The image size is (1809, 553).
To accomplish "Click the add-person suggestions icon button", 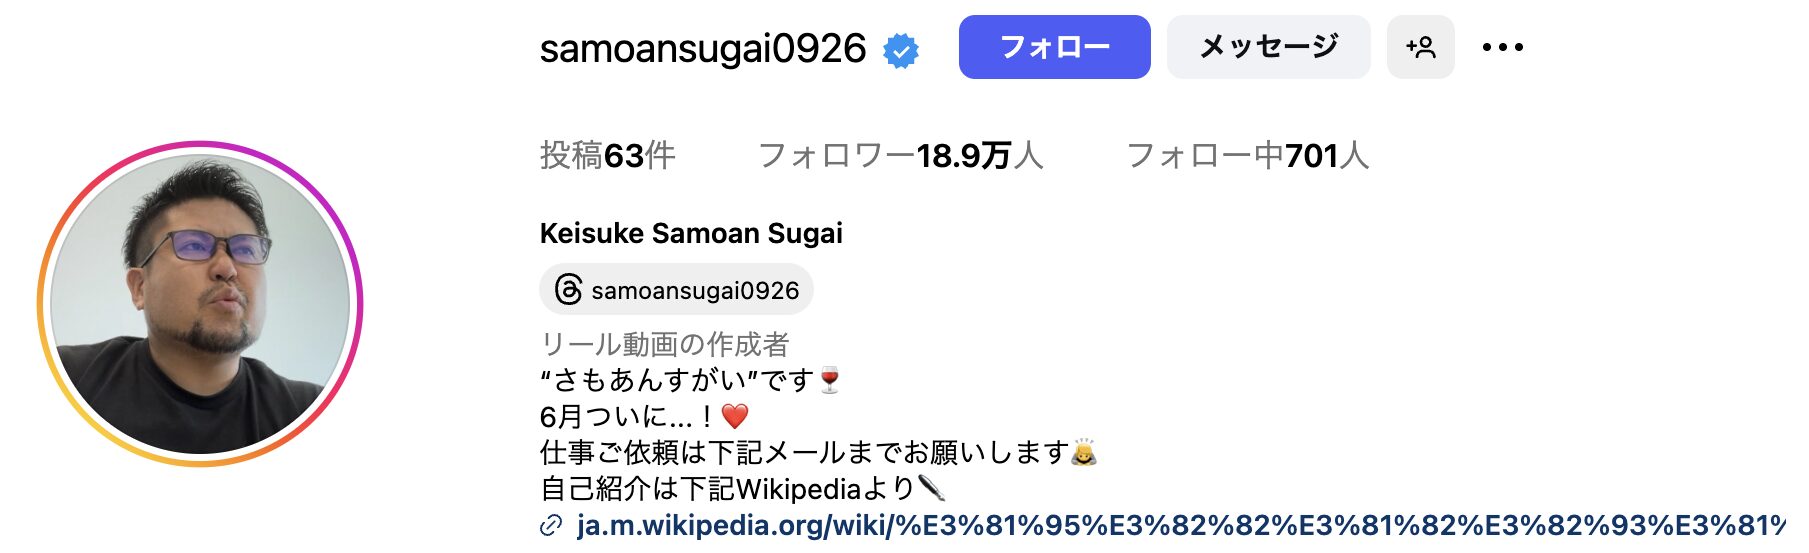I will pyautogui.click(x=1420, y=47).
